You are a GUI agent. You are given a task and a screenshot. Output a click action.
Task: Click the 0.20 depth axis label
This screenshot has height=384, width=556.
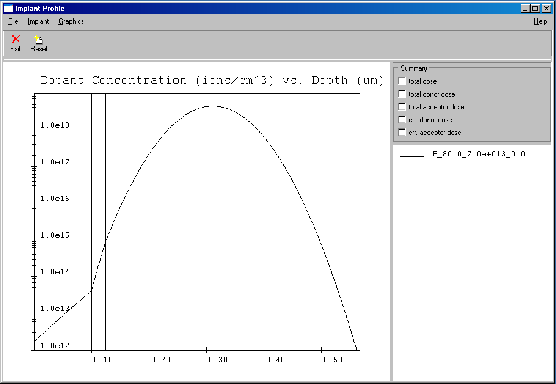point(162,360)
